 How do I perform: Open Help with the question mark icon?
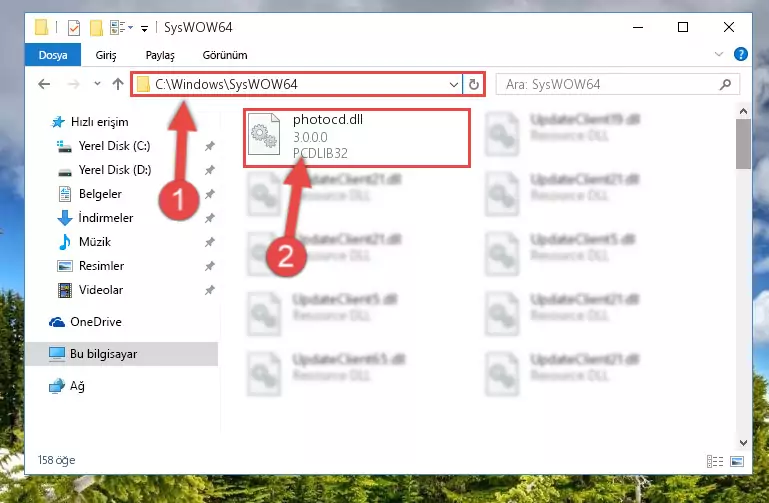coord(741,54)
